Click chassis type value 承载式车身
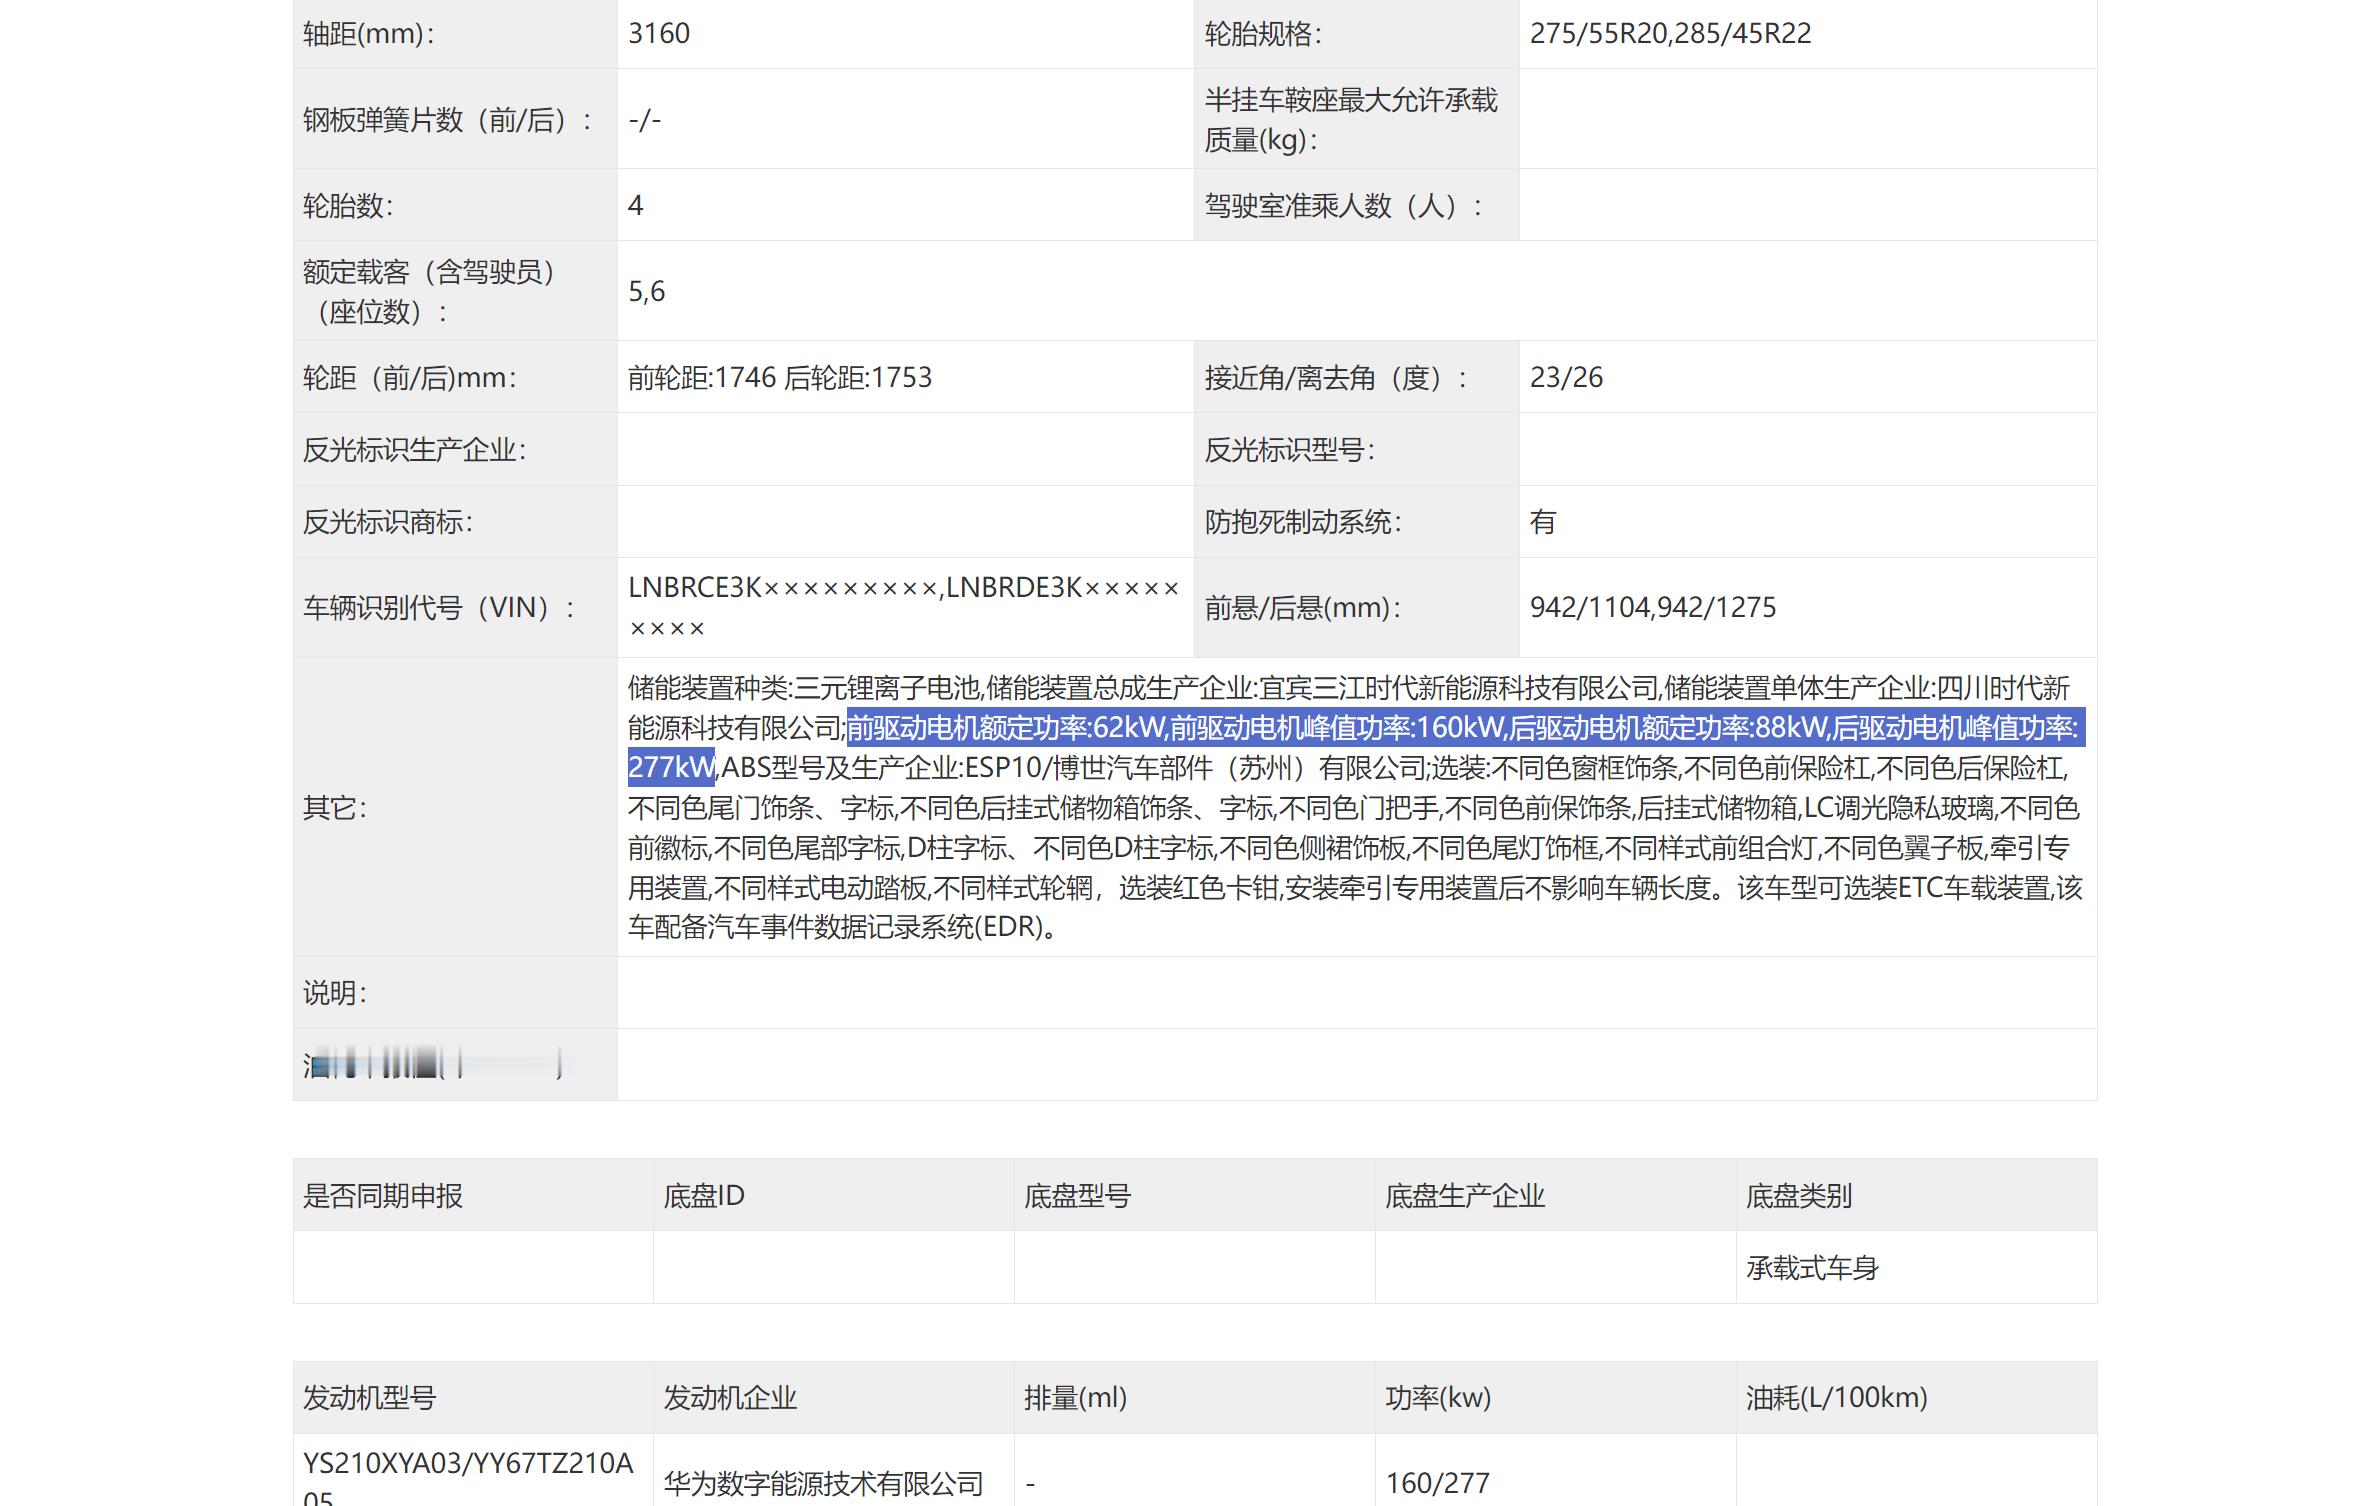The image size is (2380, 1506). click(x=1812, y=1268)
